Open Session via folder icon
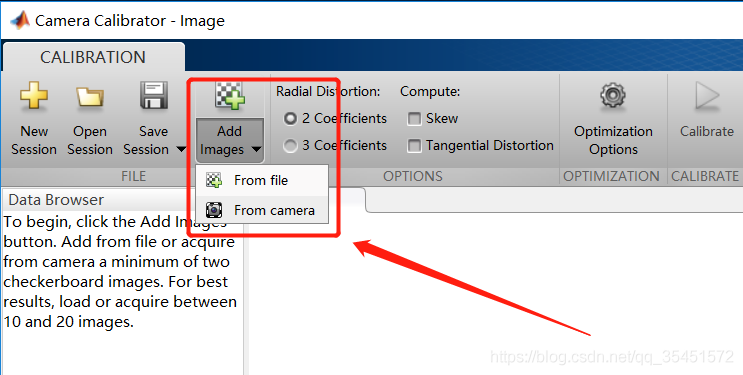The width and height of the screenshot is (743, 375). click(x=90, y=97)
